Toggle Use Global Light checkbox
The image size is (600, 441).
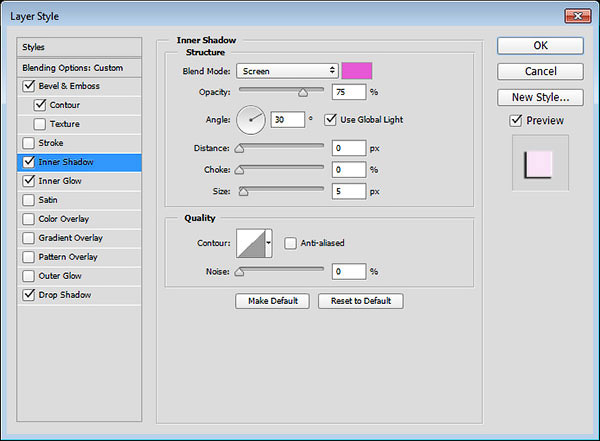(330, 119)
